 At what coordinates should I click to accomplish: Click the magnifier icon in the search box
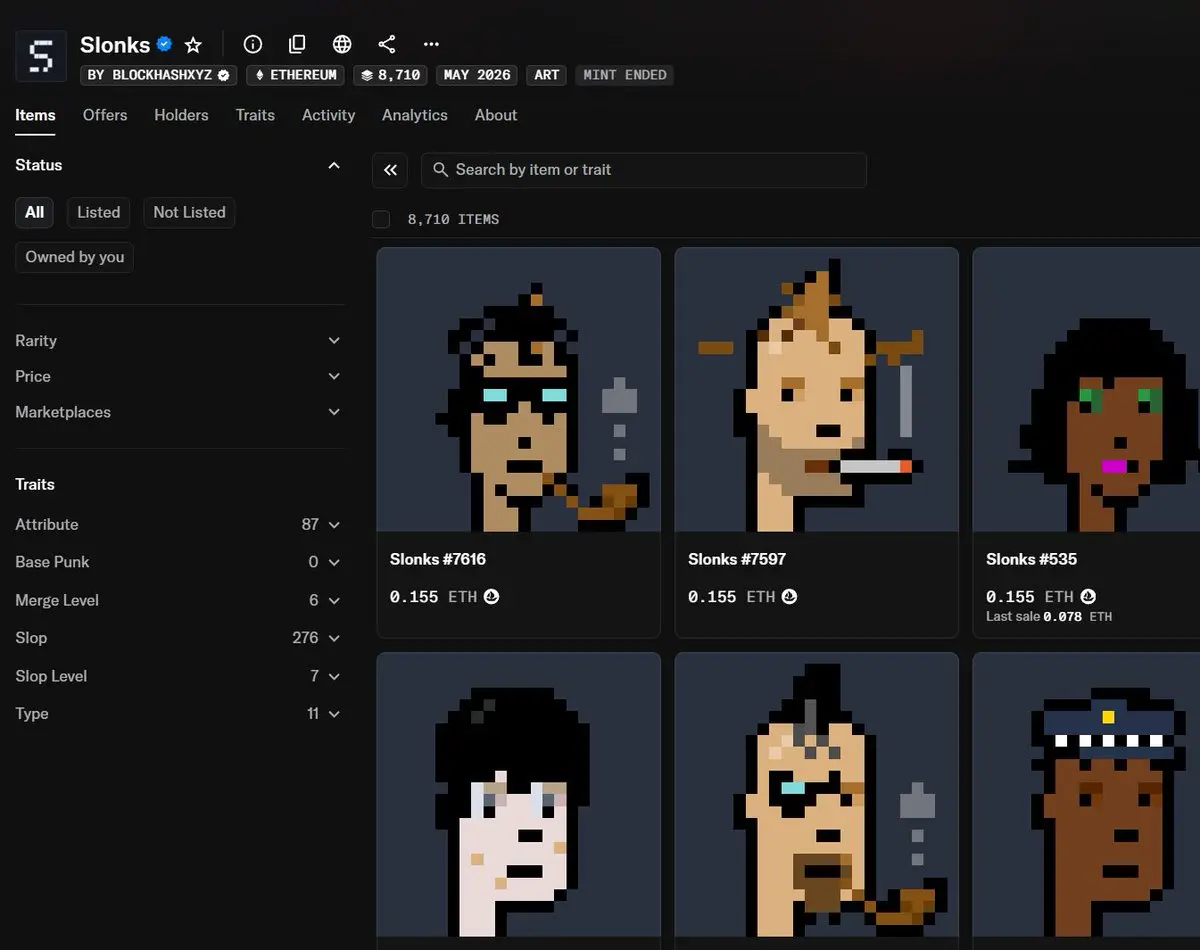(x=440, y=170)
